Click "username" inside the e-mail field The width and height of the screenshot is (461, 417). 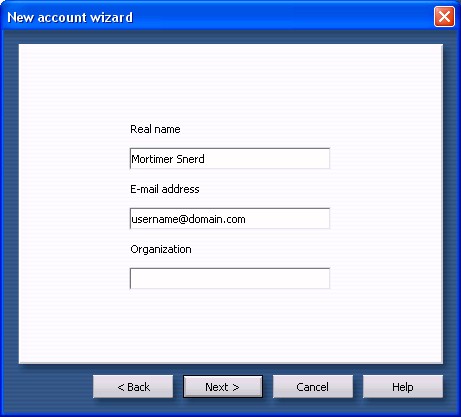pos(155,220)
